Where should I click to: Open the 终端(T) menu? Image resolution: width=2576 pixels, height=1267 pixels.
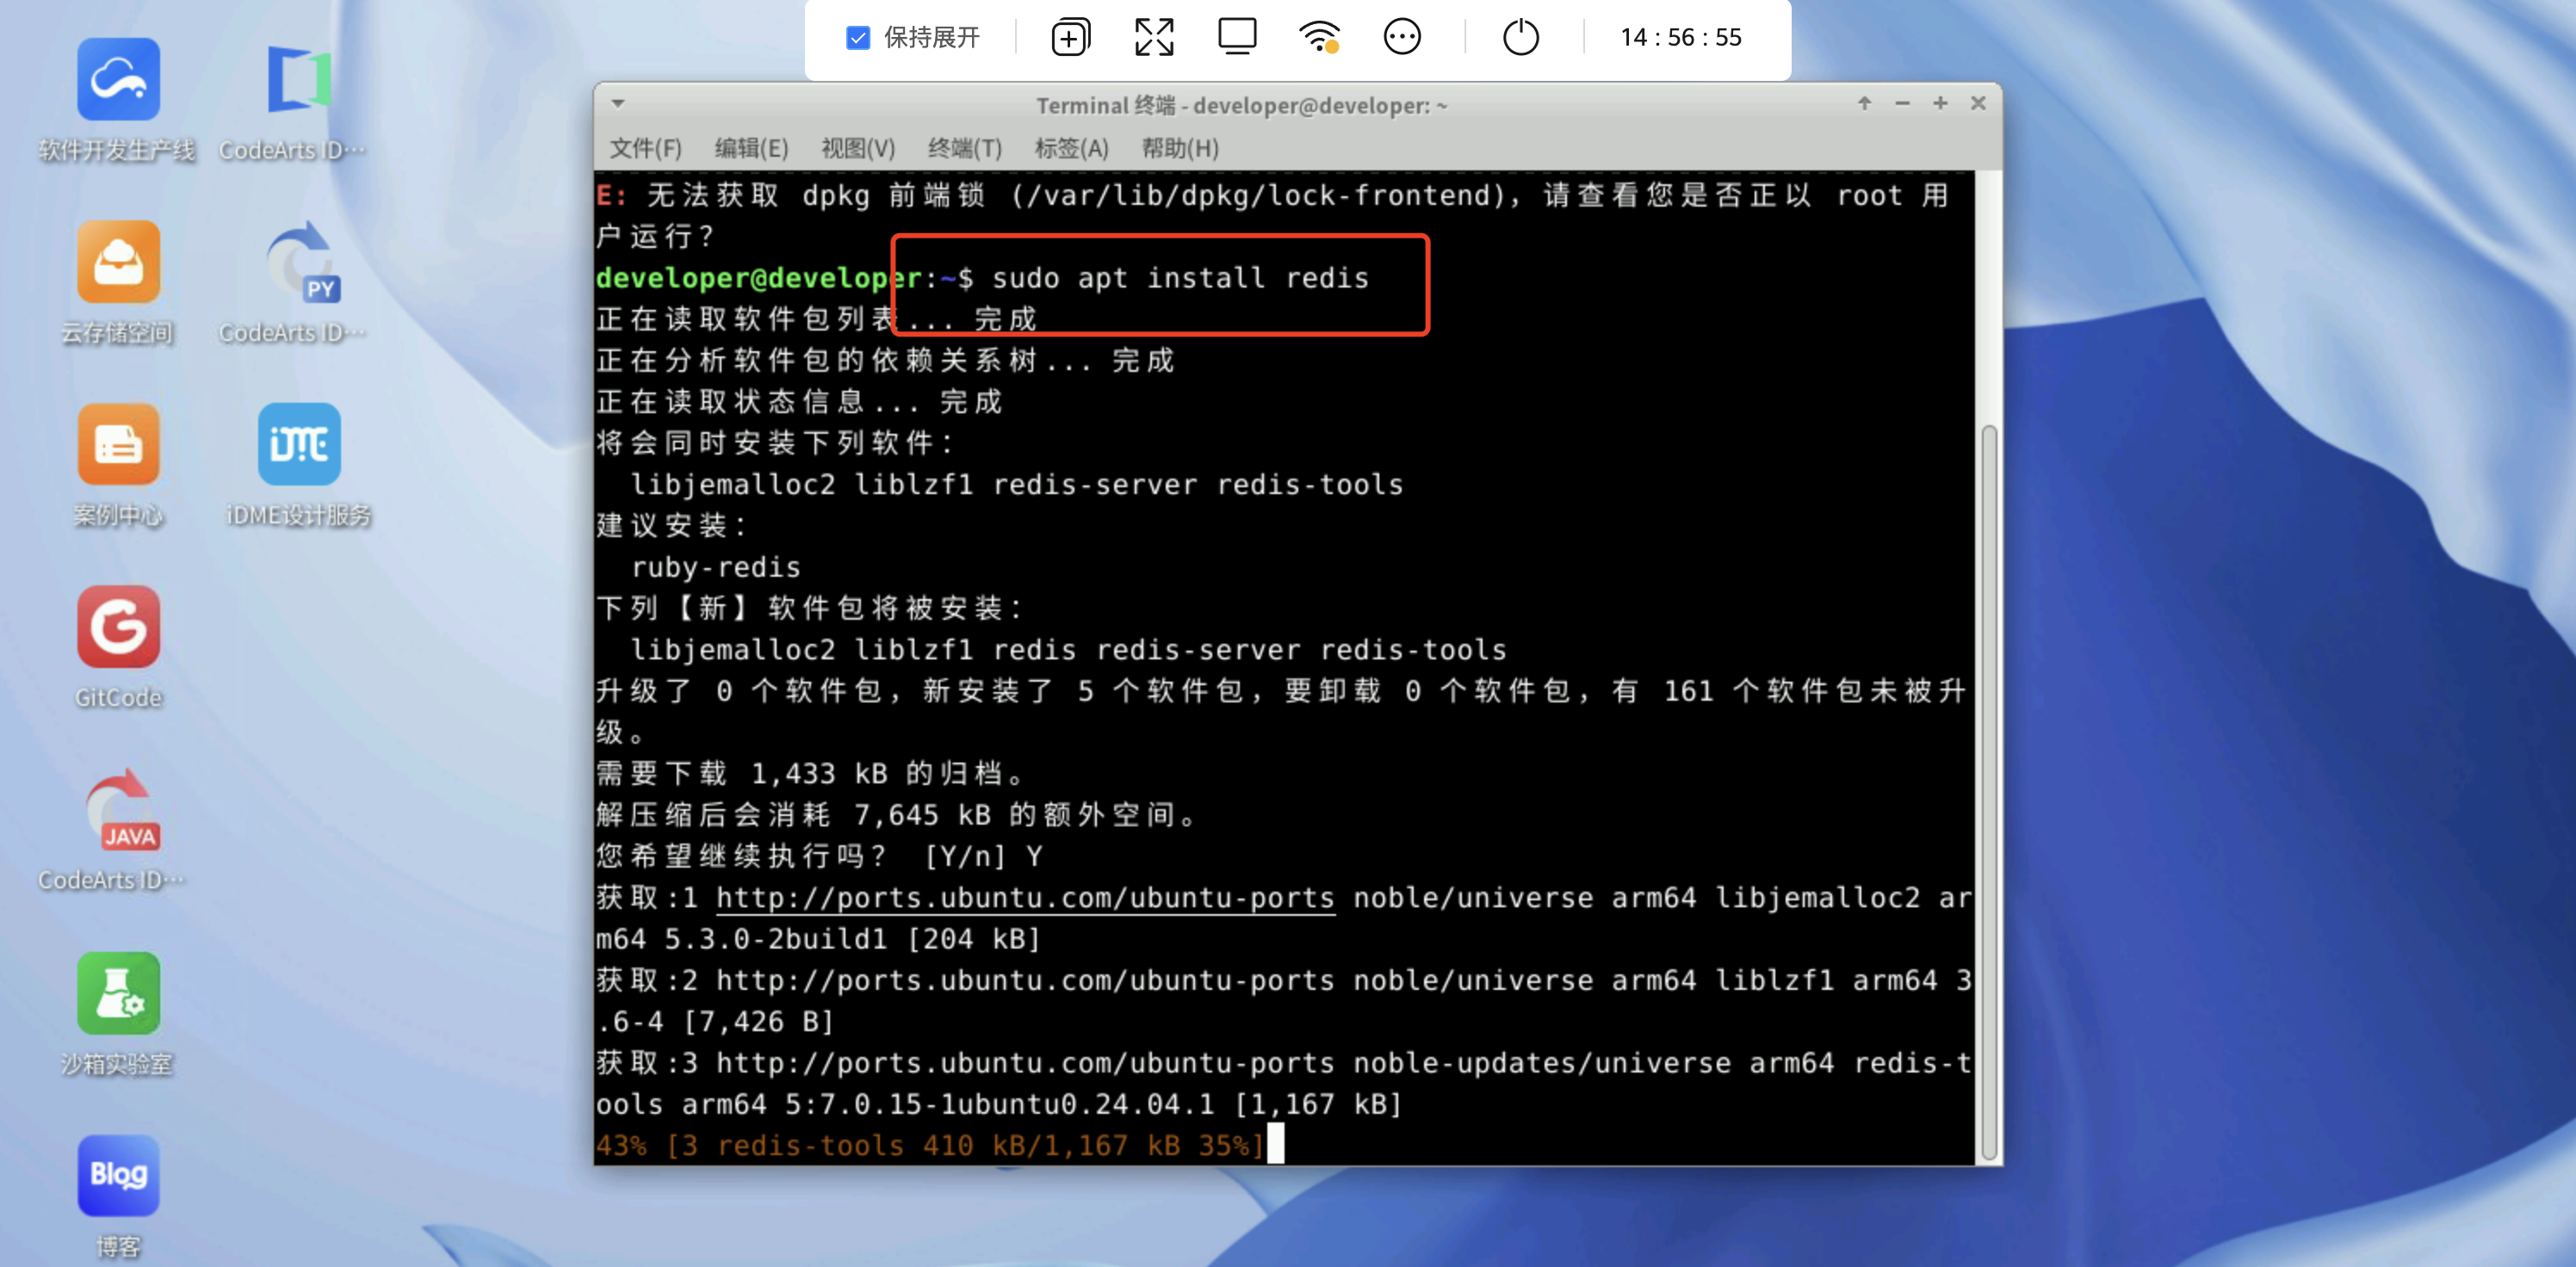click(x=964, y=149)
